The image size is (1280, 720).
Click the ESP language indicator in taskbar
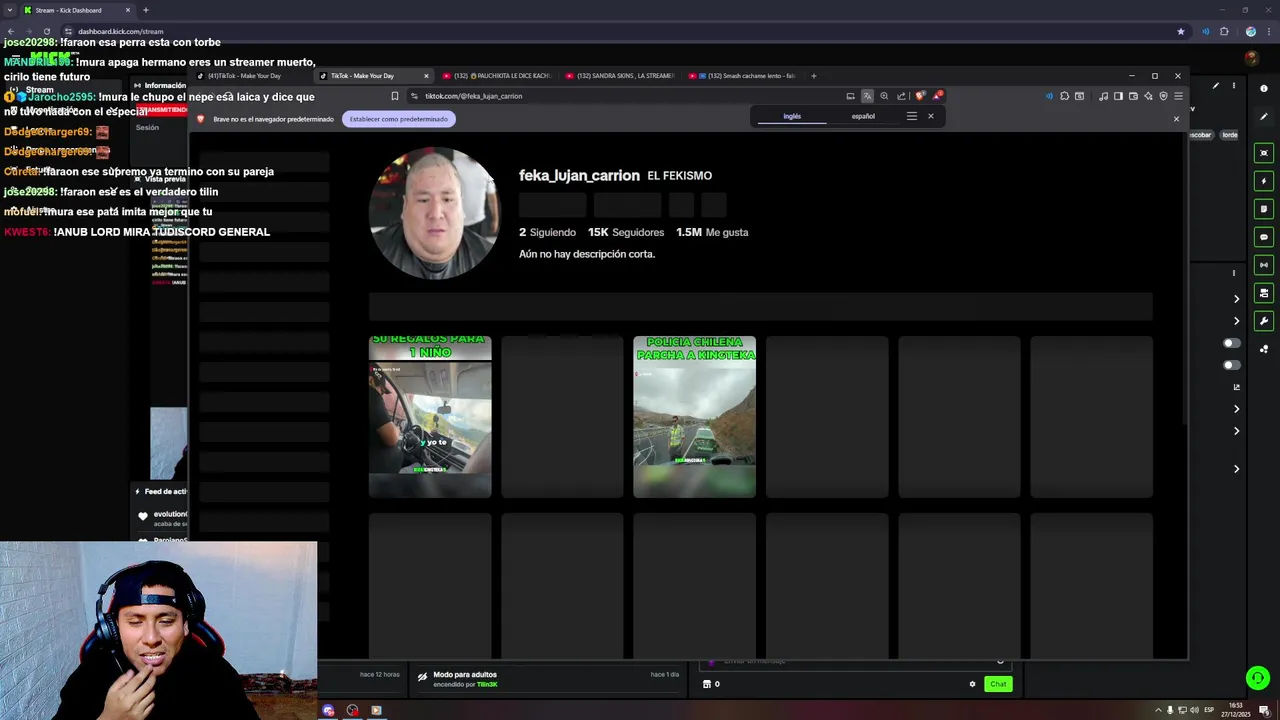click(x=1209, y=710)
